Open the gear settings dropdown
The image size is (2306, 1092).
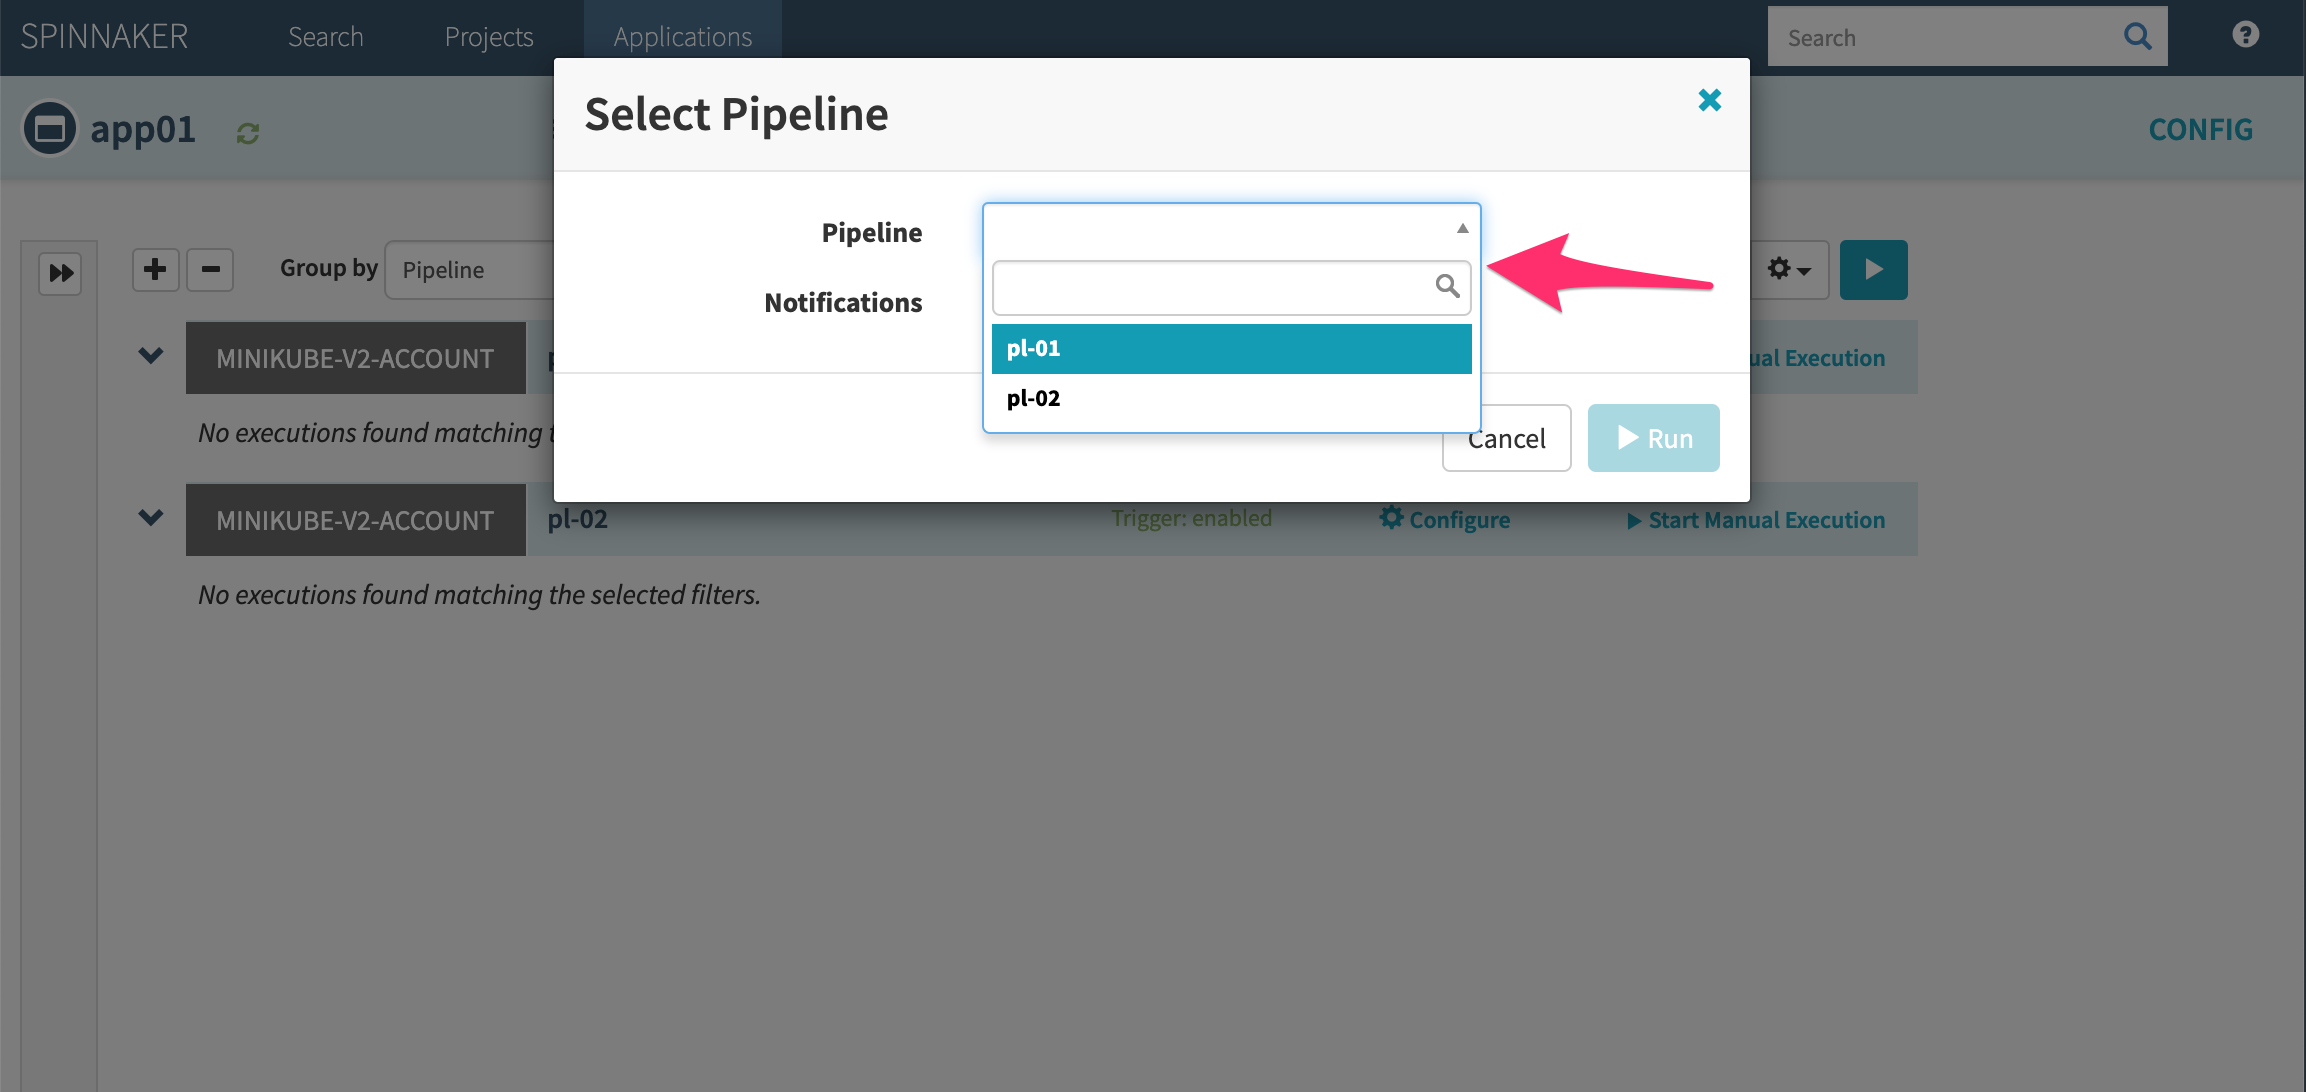1788,270
